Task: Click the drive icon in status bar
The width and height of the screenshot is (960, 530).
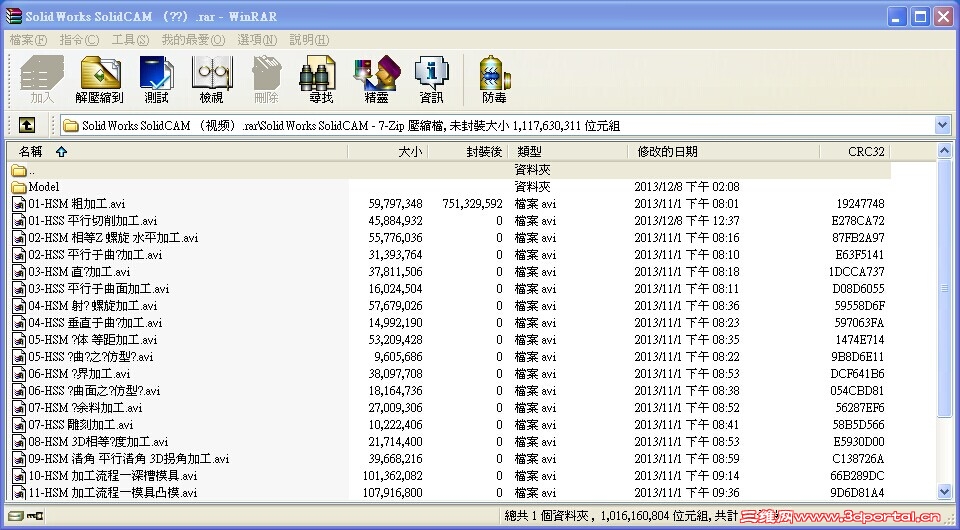Action: click(16, 516)
